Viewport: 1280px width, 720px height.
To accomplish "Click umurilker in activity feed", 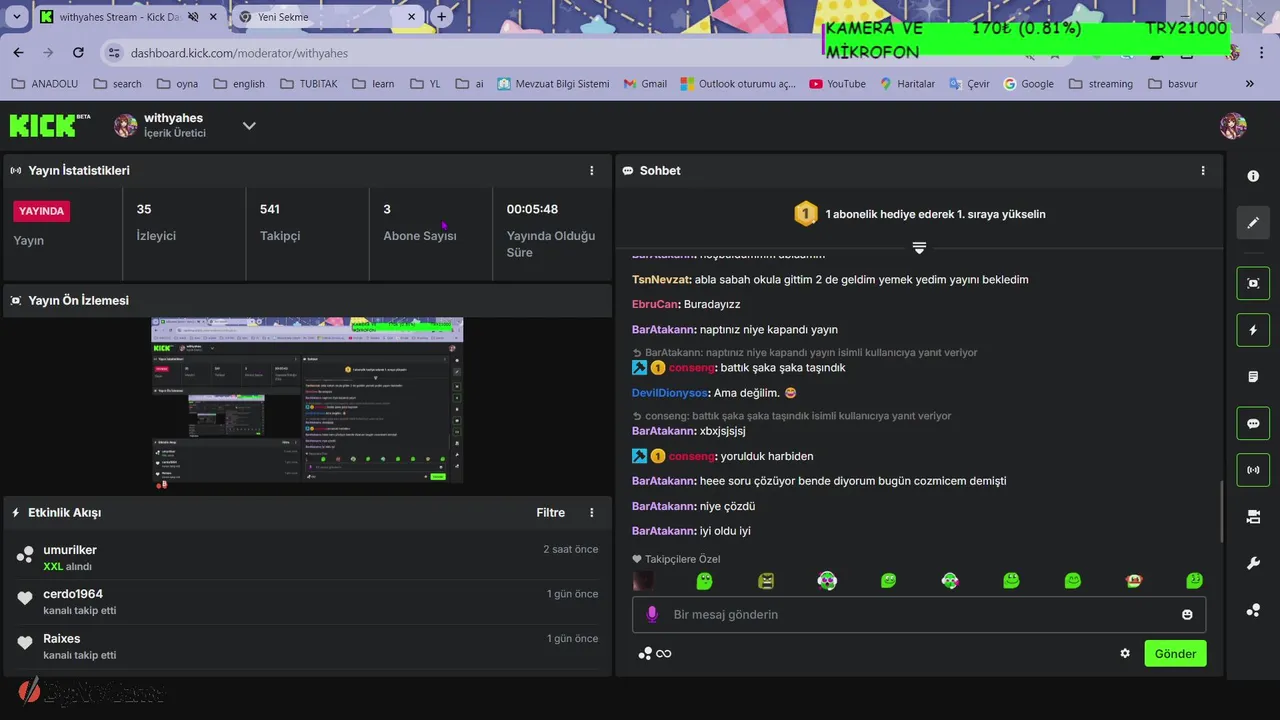I will pos(70,550).
